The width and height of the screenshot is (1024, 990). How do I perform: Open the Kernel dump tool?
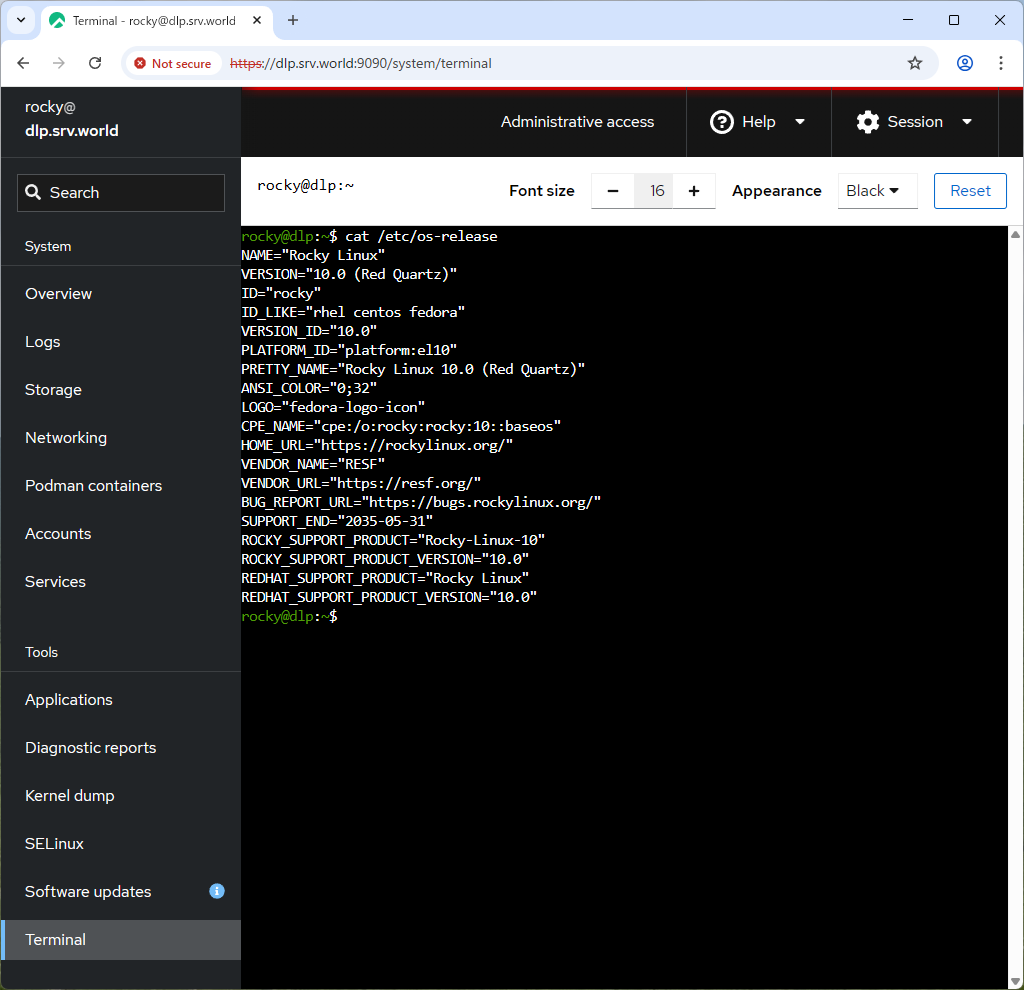[x=69, y=795]
